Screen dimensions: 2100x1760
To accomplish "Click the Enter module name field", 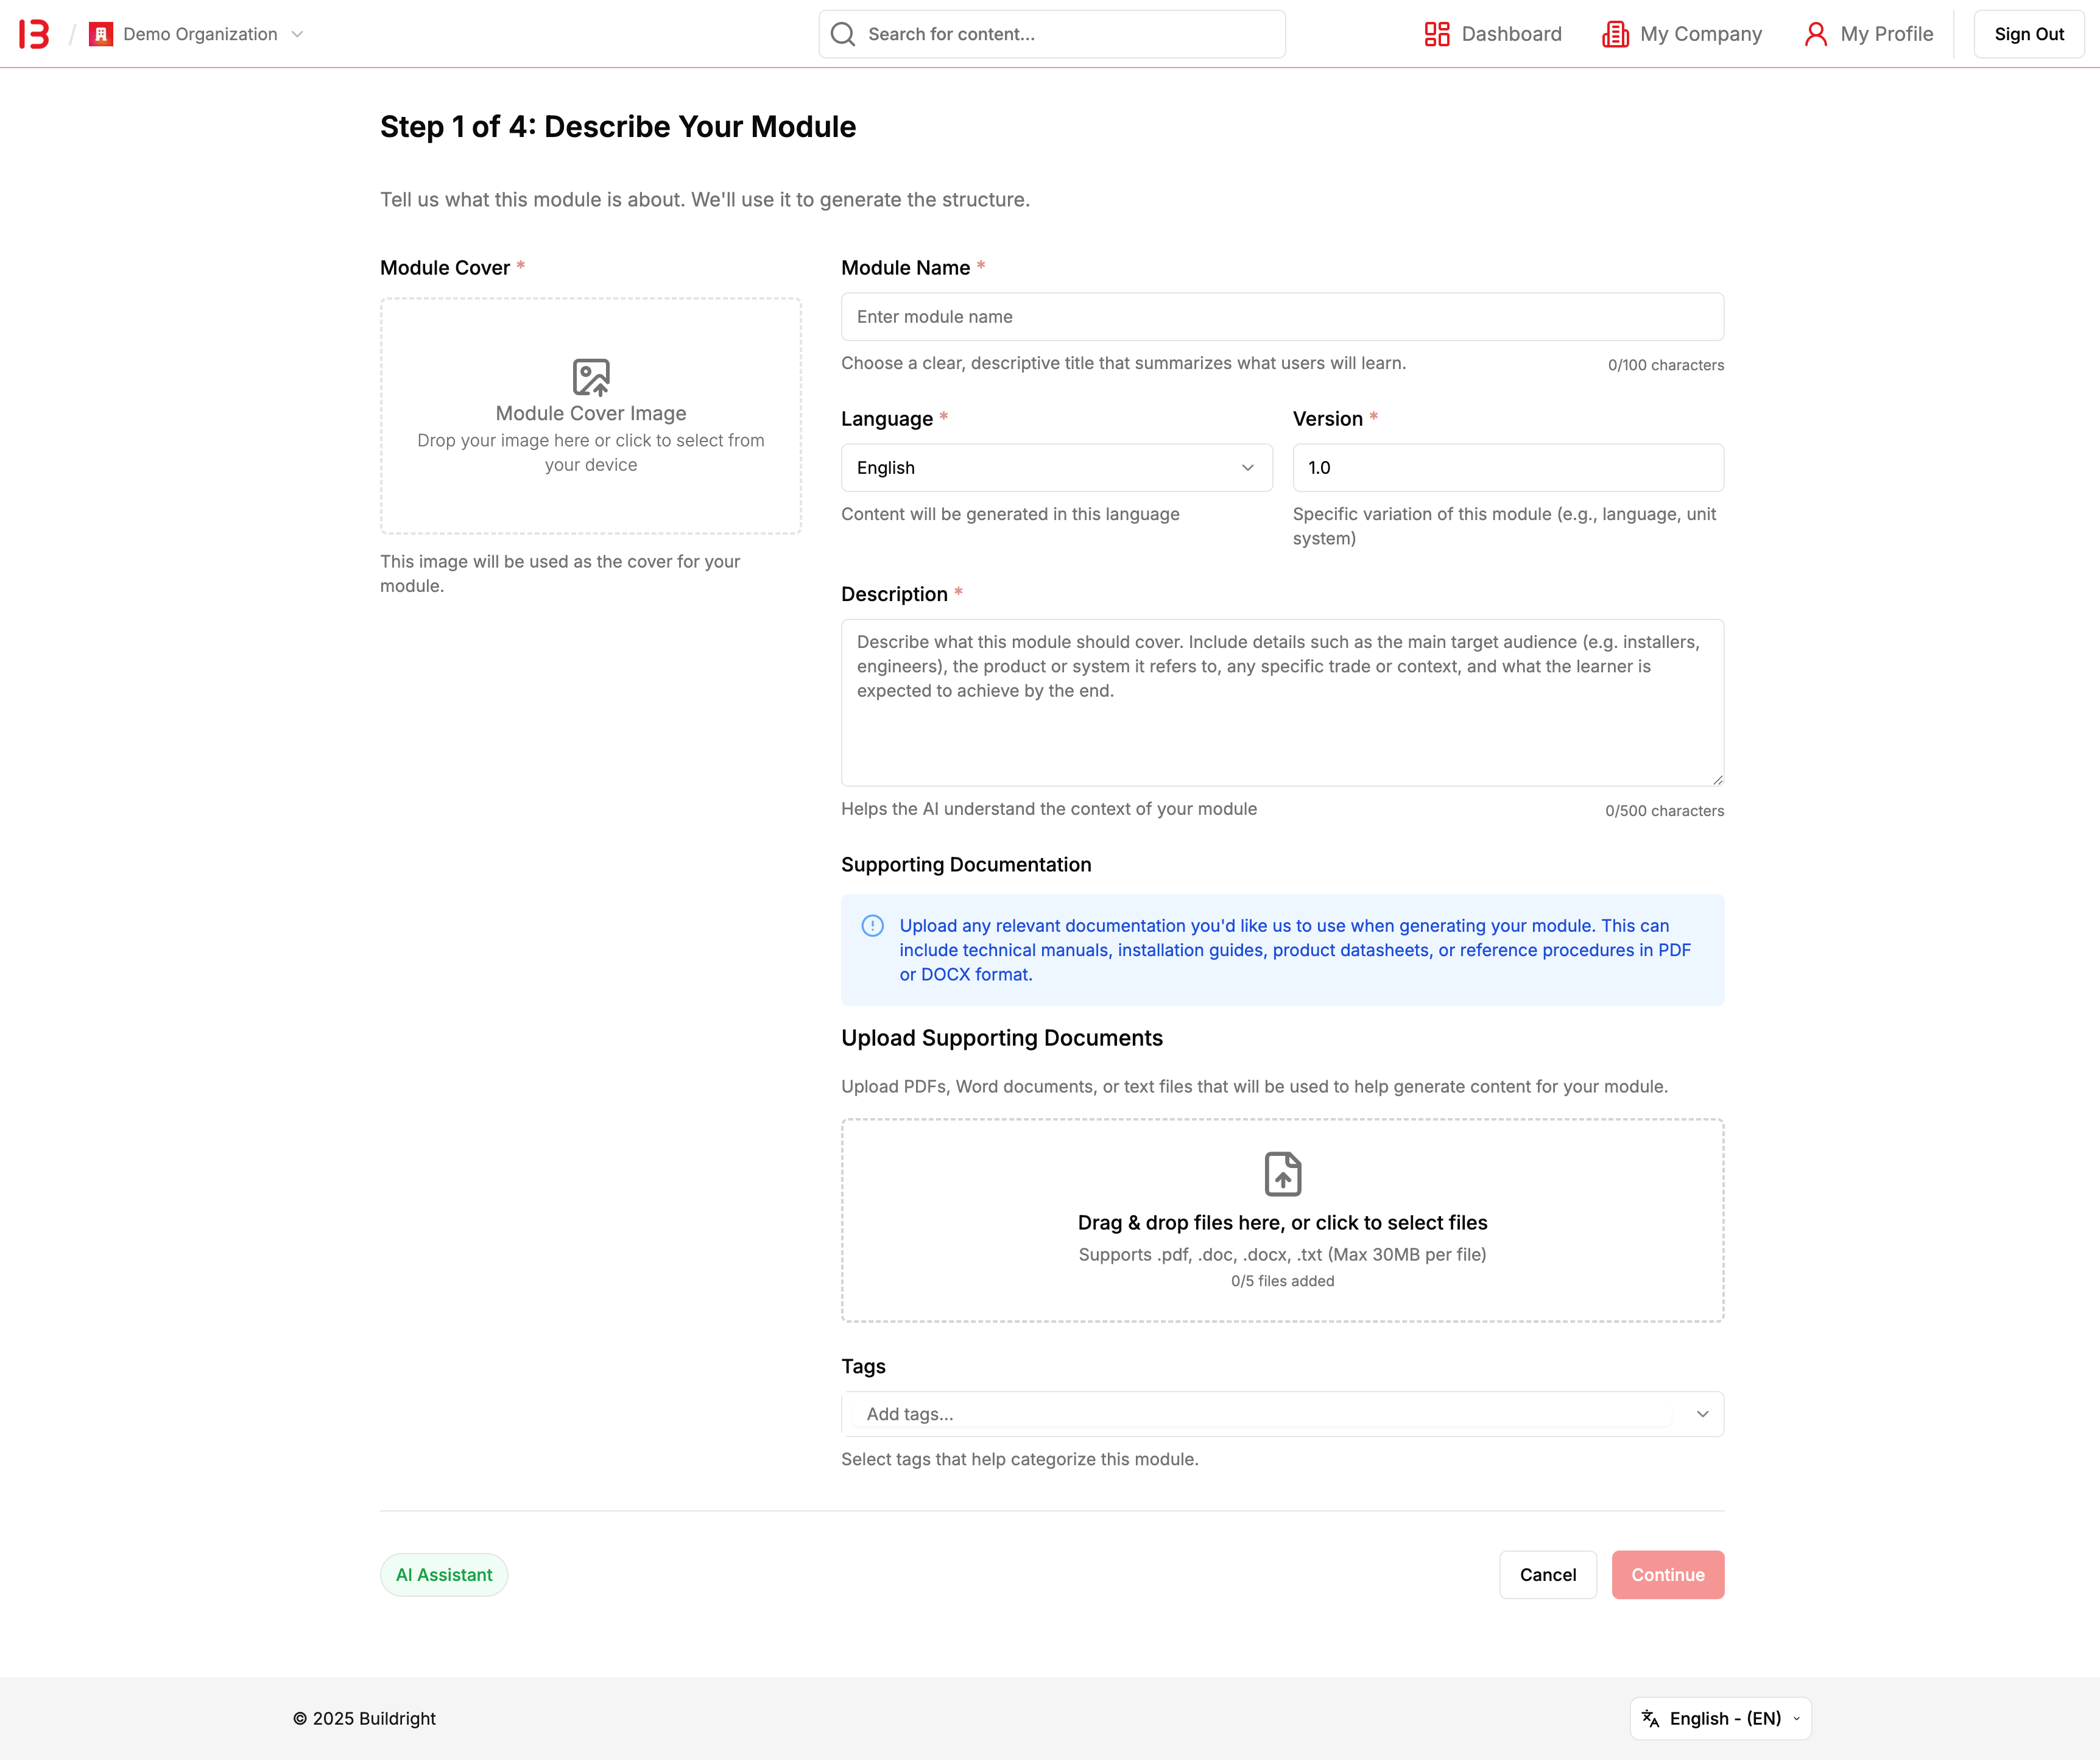I will [x=1282, y=317].
